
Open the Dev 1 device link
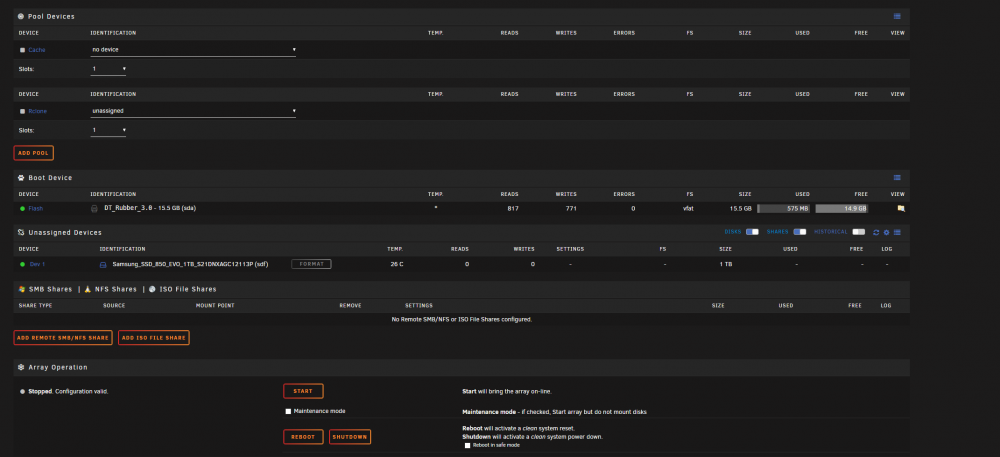[x=38, y=264]
